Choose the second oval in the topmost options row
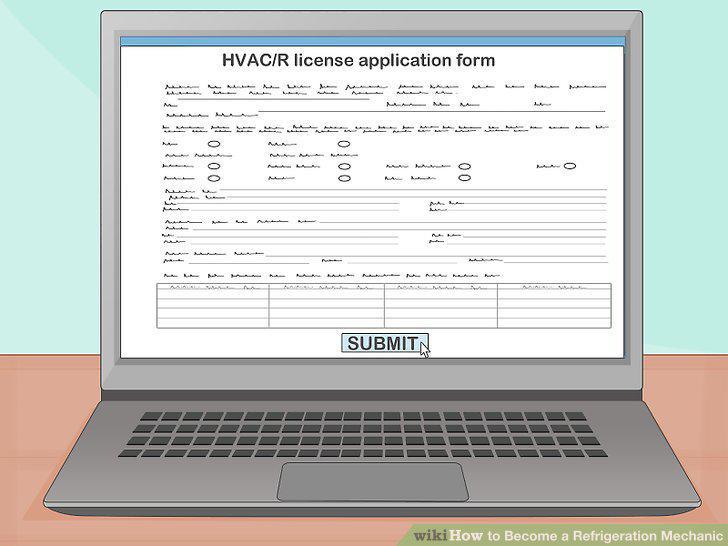728x546 pixels. [344, 144]
